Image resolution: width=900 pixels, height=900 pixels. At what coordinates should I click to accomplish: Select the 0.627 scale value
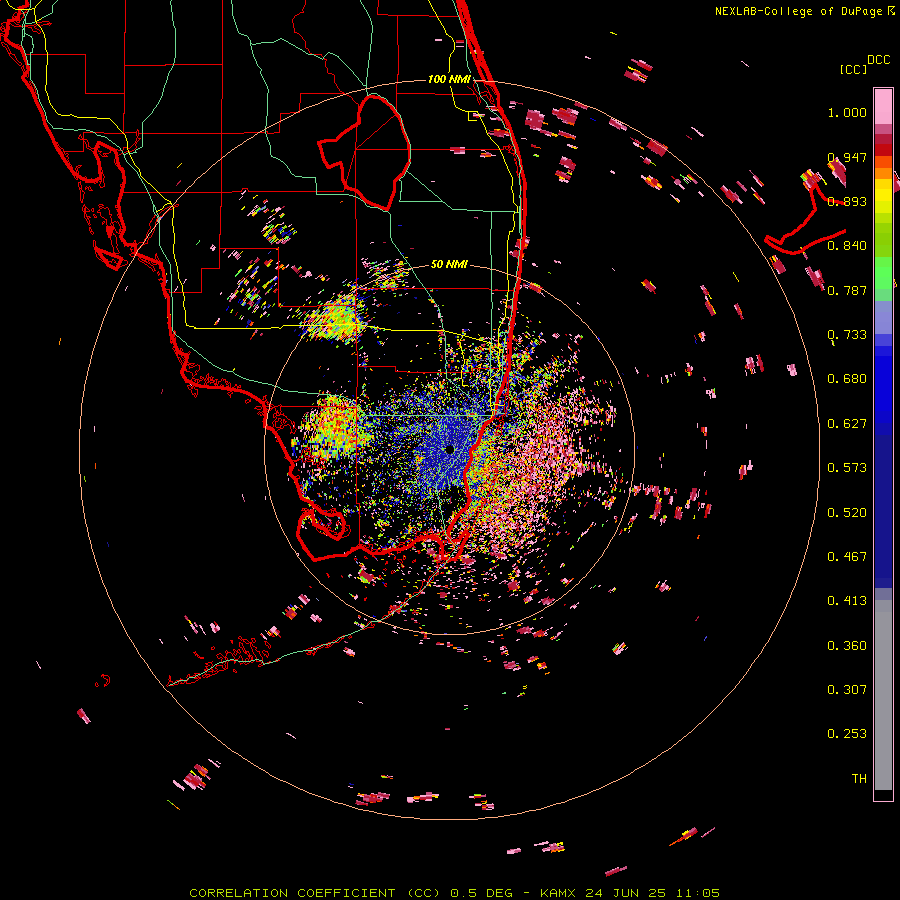coord(847,424)
